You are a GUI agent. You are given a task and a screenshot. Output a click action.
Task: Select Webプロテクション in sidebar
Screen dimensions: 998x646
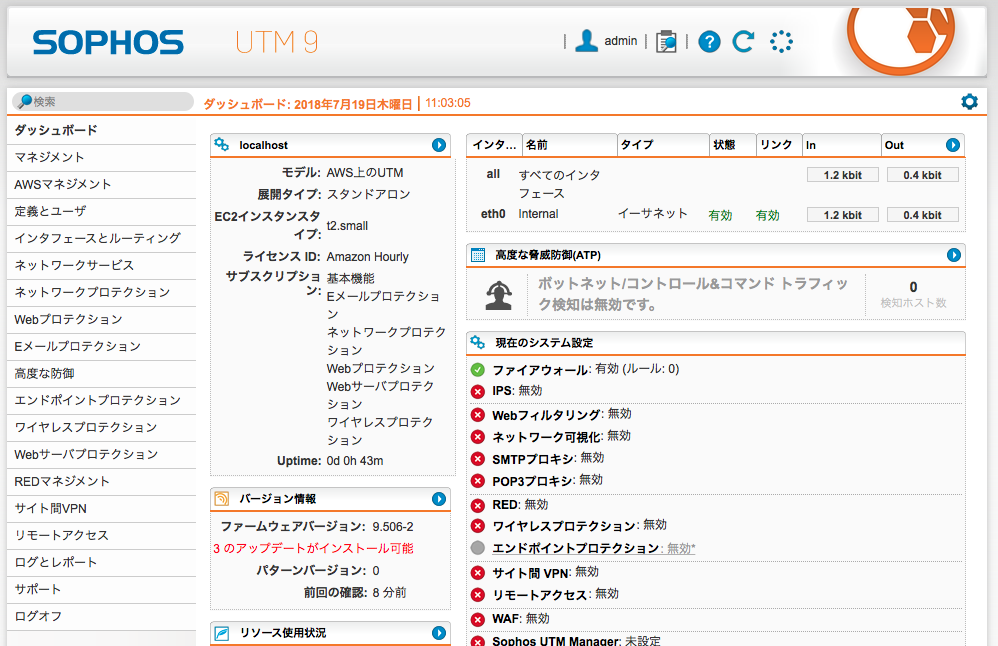tap(68, 319)
